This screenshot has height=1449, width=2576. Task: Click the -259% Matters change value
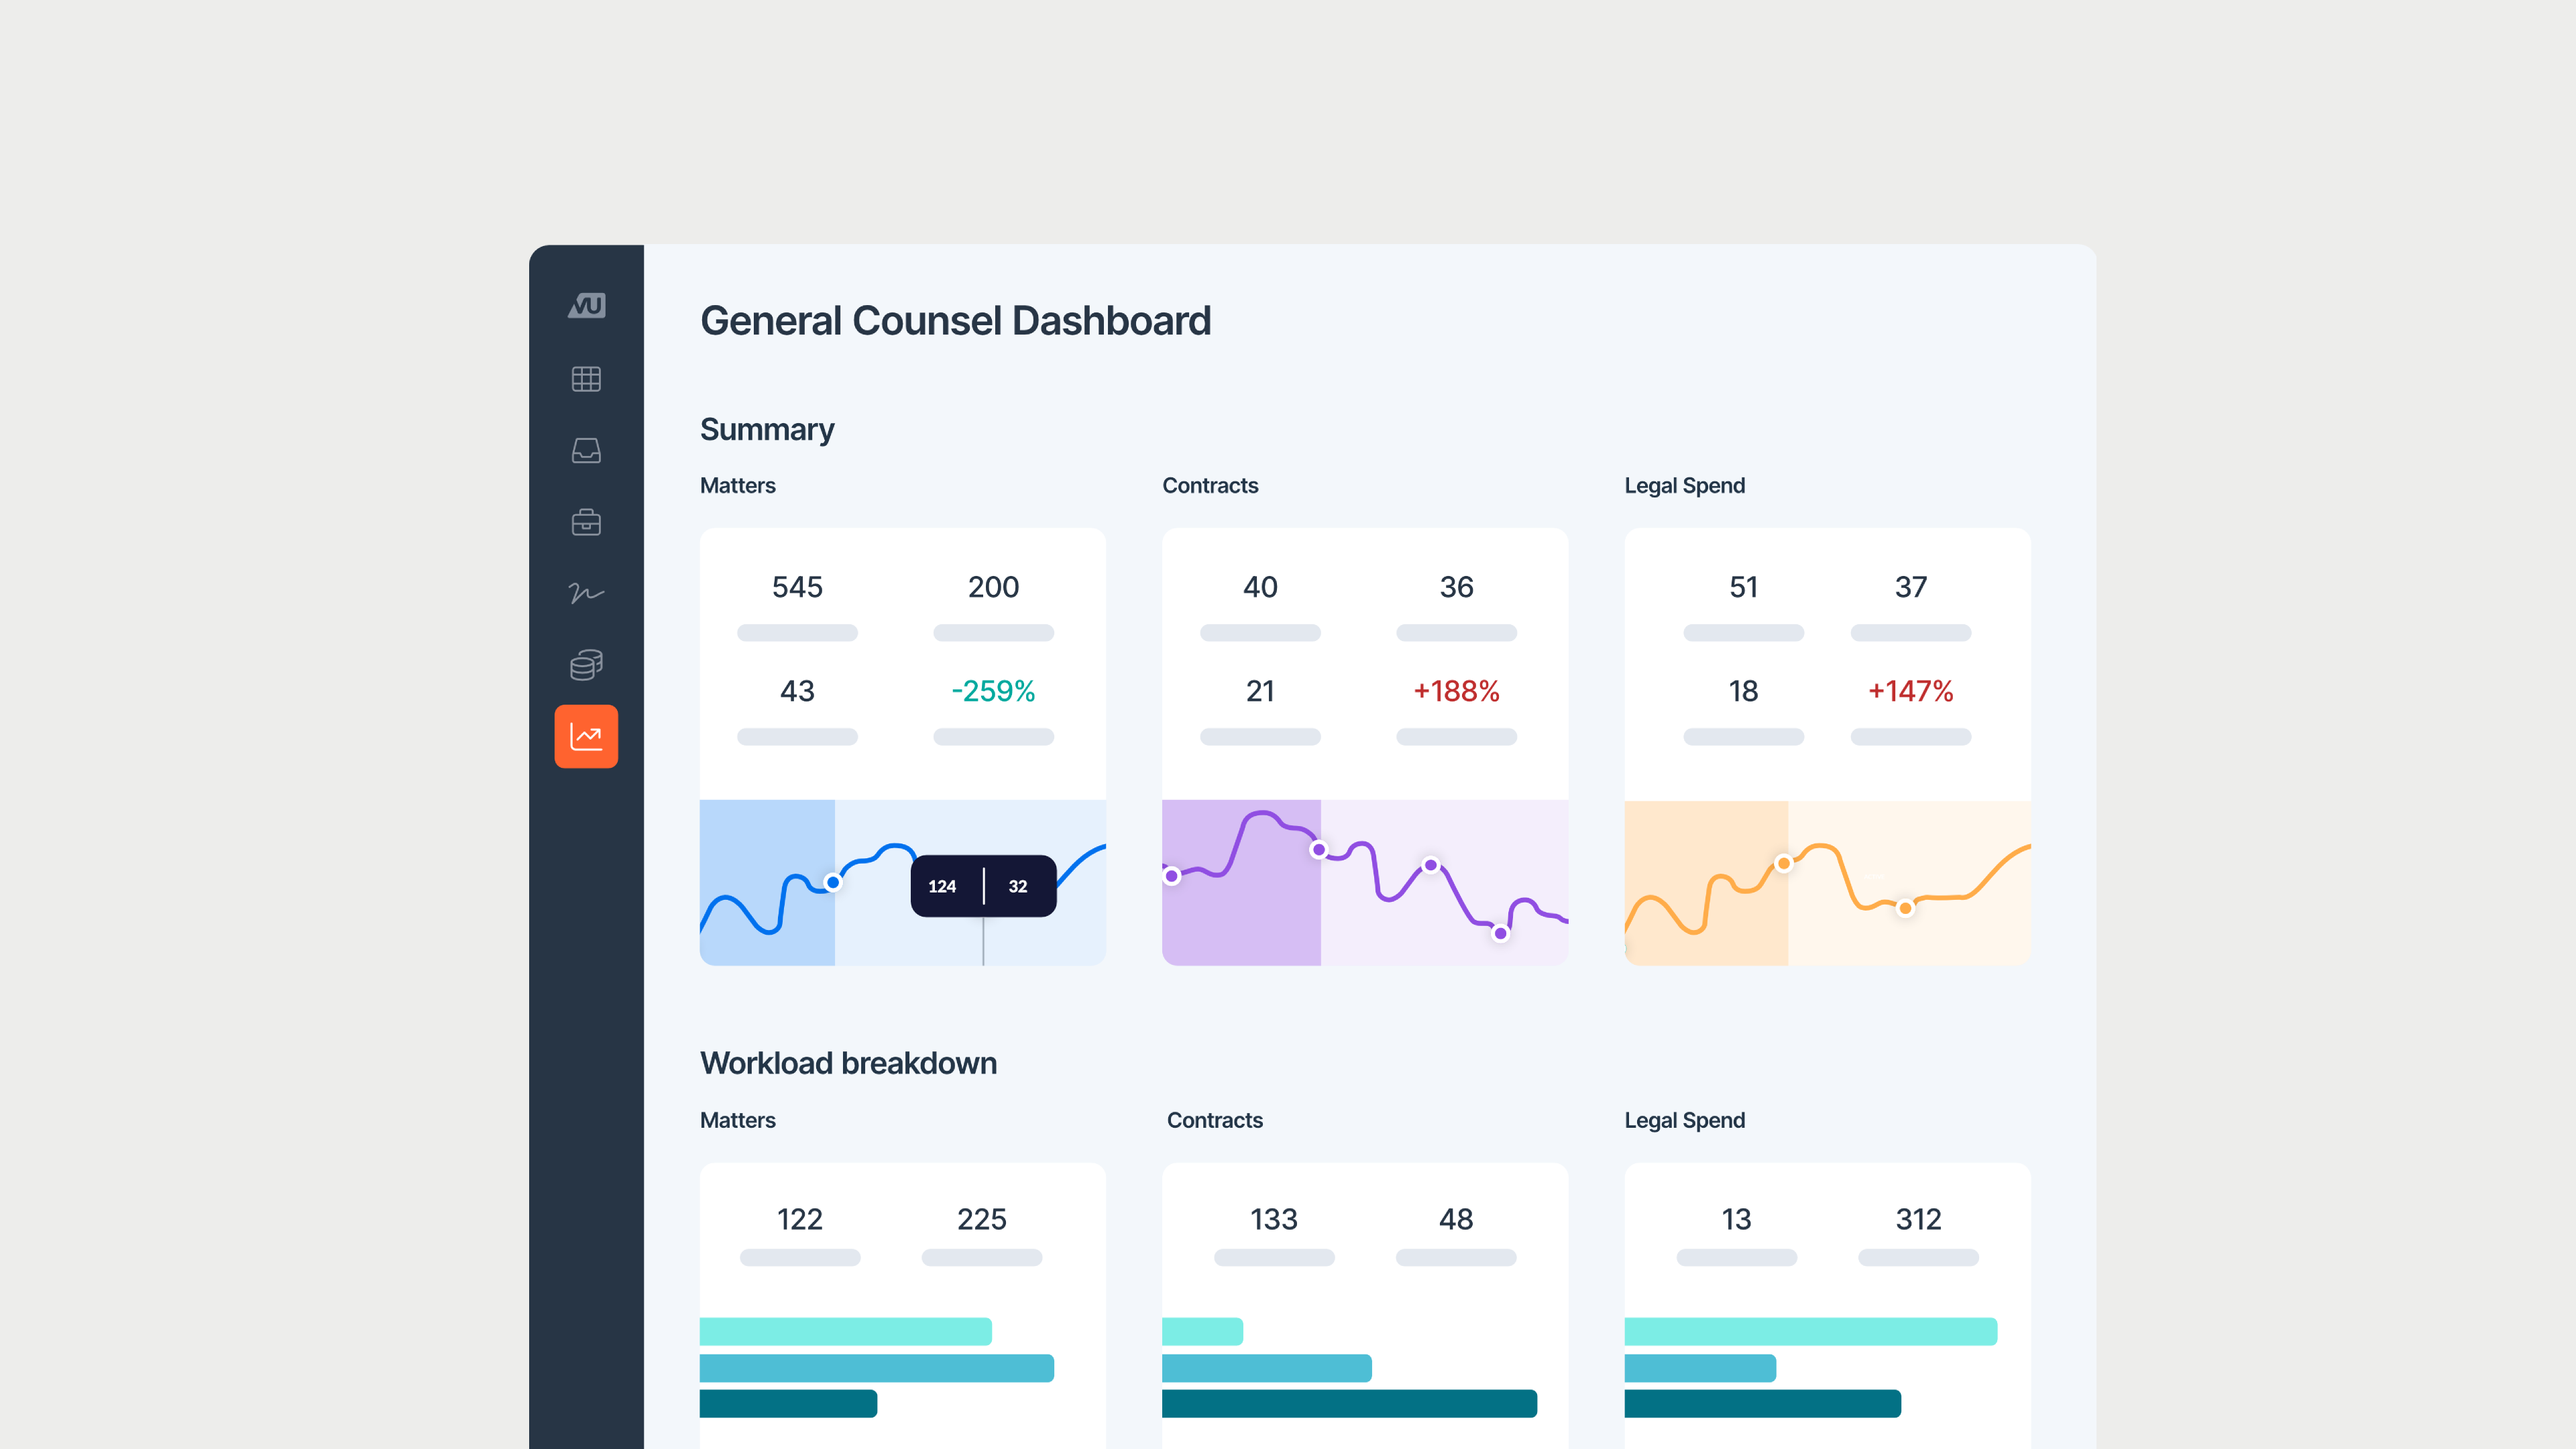coord(993,691)
